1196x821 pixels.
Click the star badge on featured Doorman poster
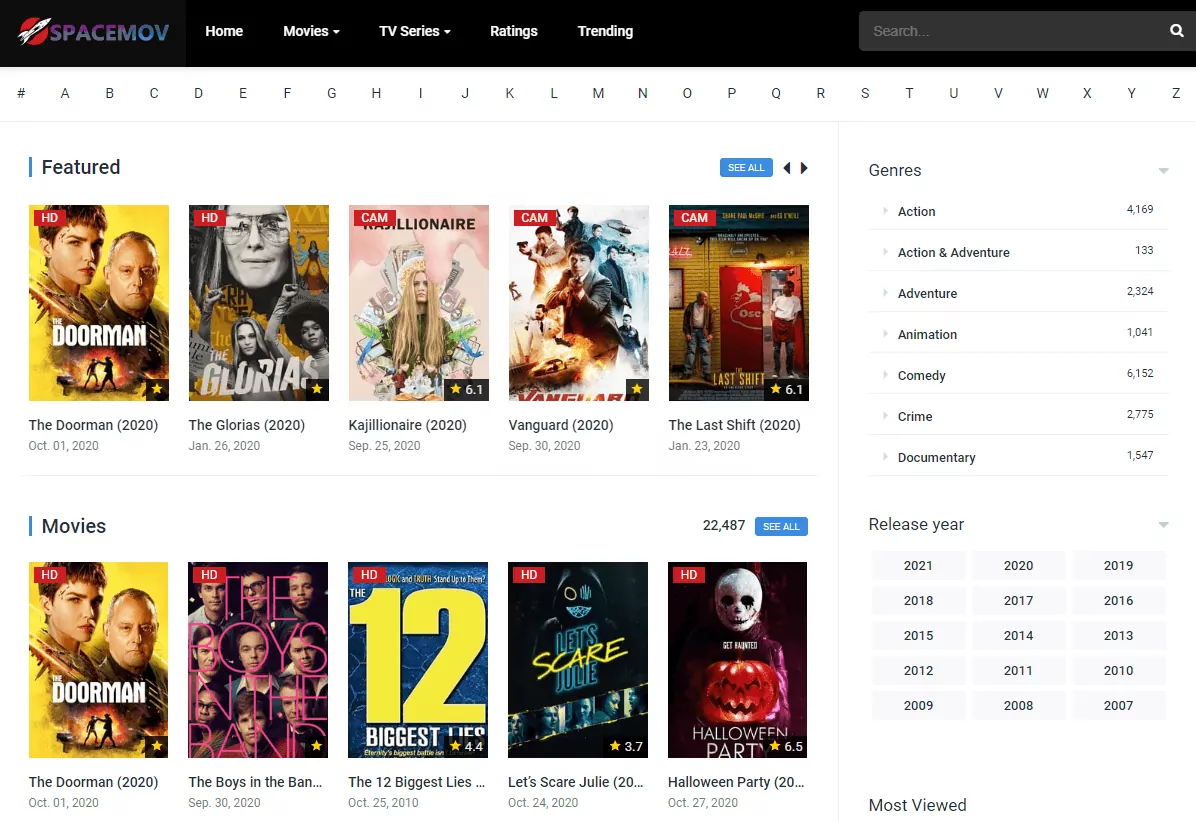click(157, 389)
